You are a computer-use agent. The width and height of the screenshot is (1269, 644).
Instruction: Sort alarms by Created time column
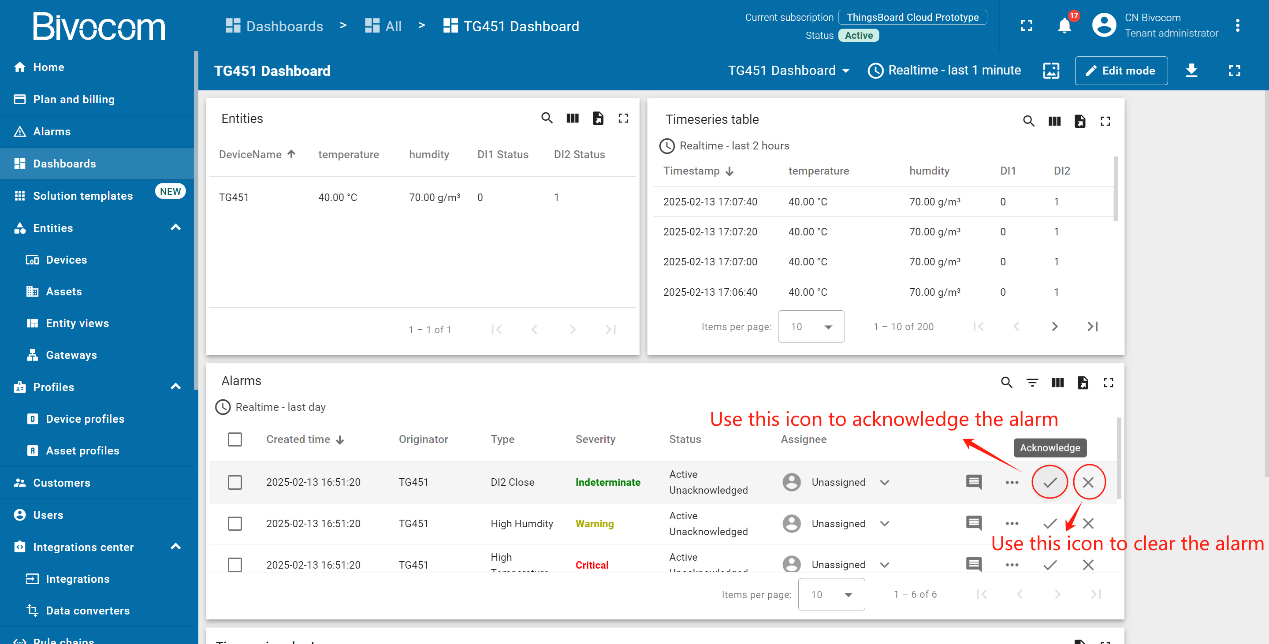coord(298,439)
